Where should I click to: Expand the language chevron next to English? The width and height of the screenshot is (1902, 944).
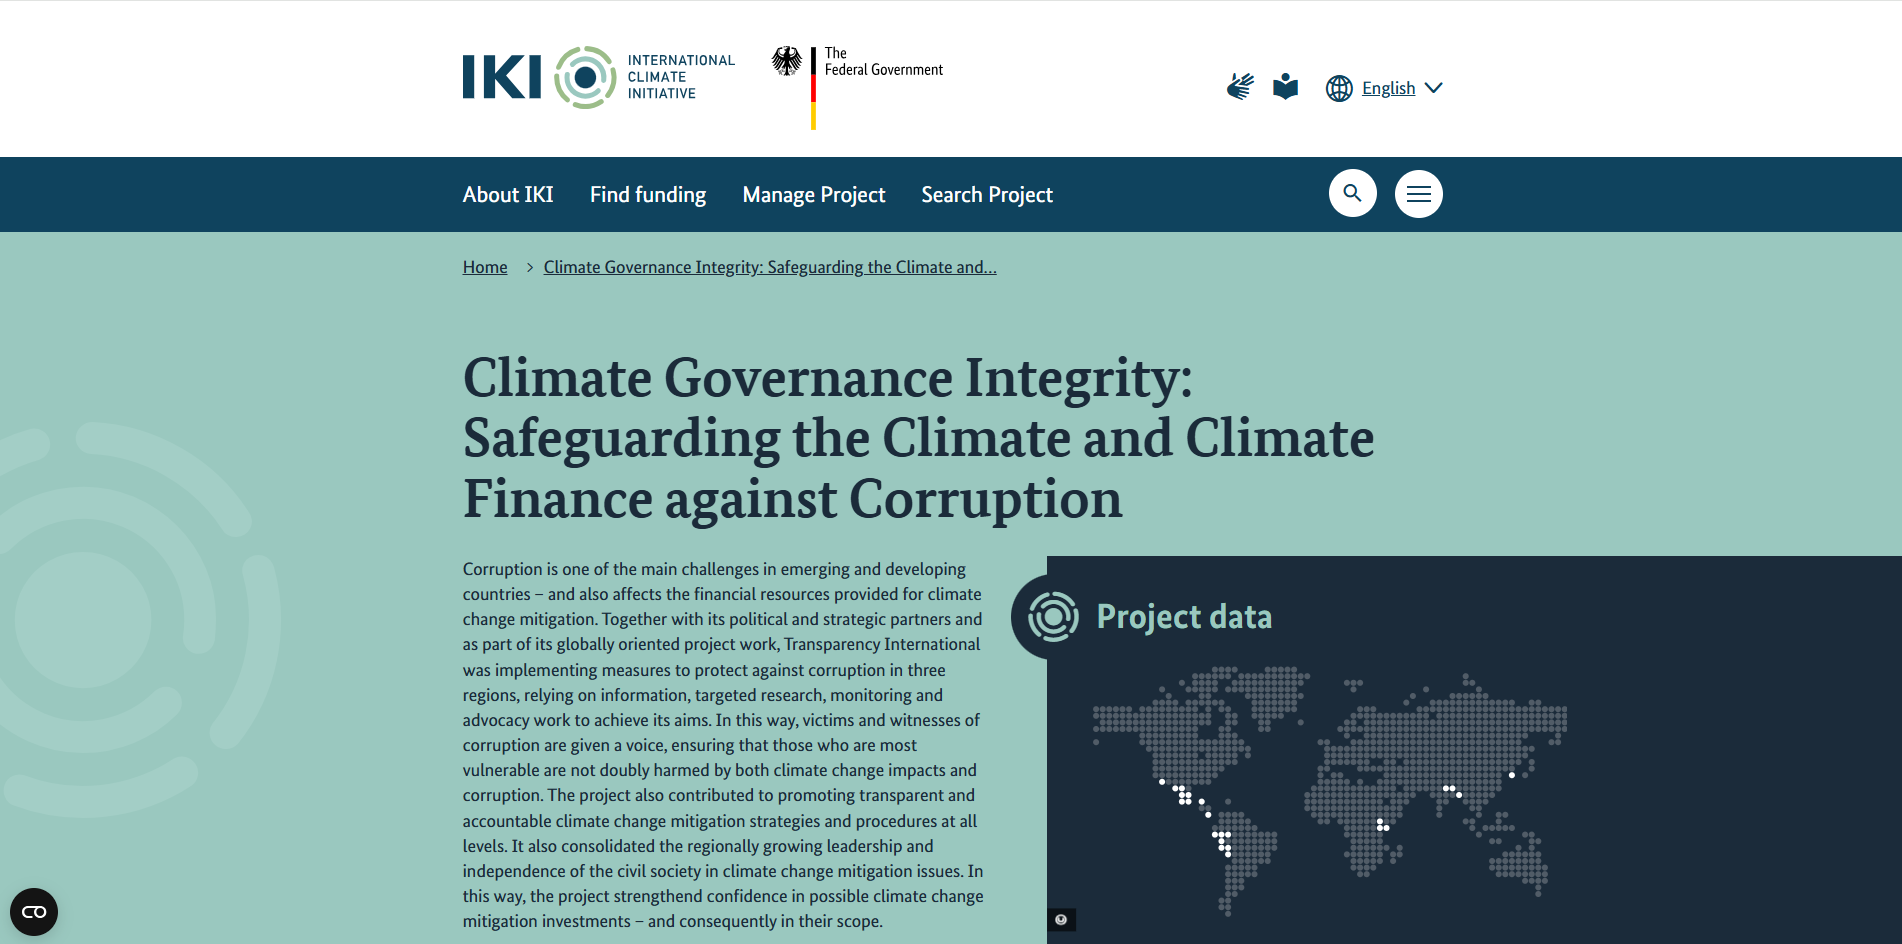[1434, 88]
